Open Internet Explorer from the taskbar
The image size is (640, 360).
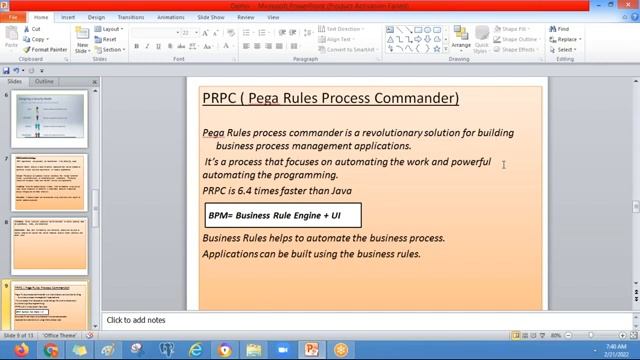pos(196,350)
